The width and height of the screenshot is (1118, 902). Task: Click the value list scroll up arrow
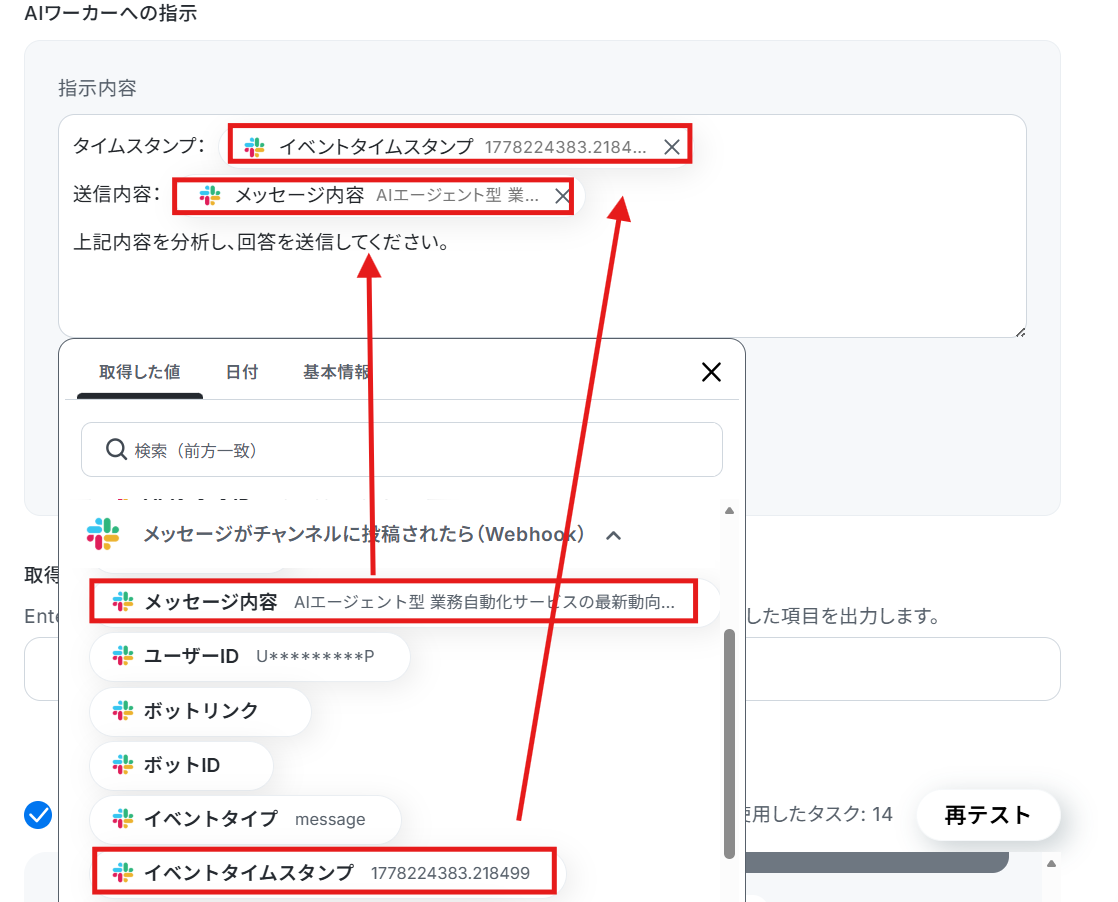729,511
